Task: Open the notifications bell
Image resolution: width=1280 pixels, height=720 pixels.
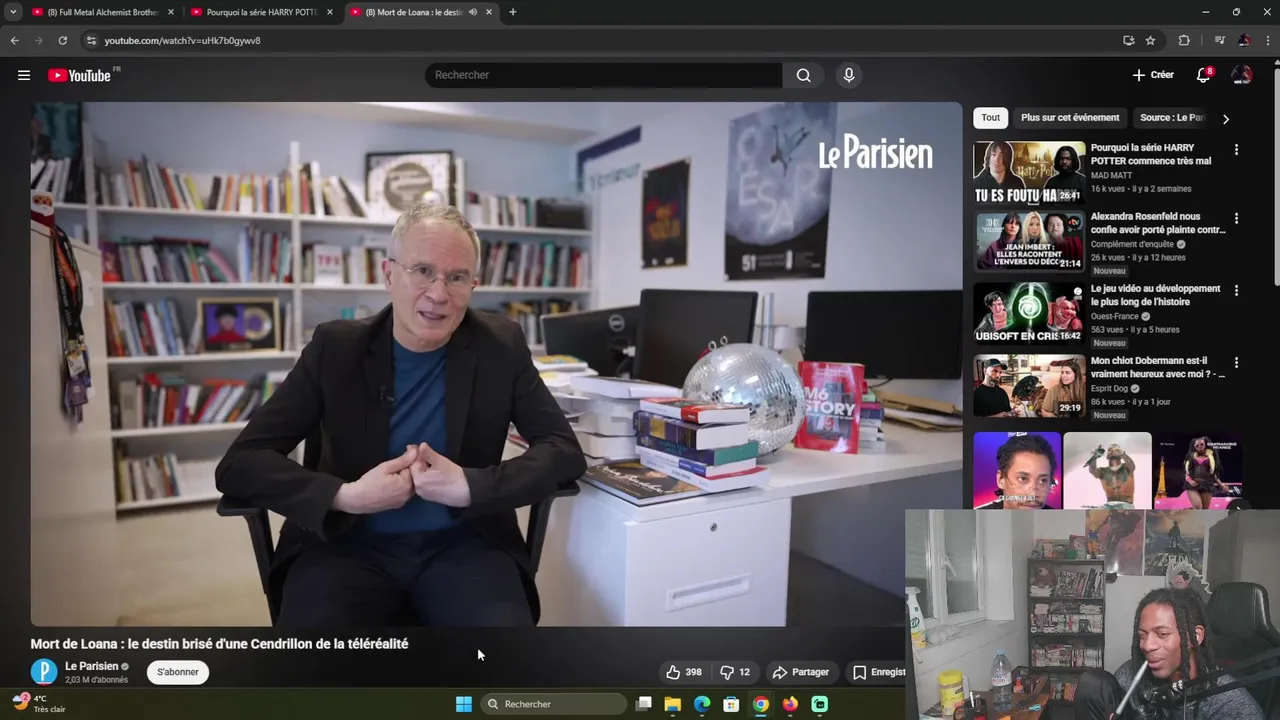Action: [1204, 75]
